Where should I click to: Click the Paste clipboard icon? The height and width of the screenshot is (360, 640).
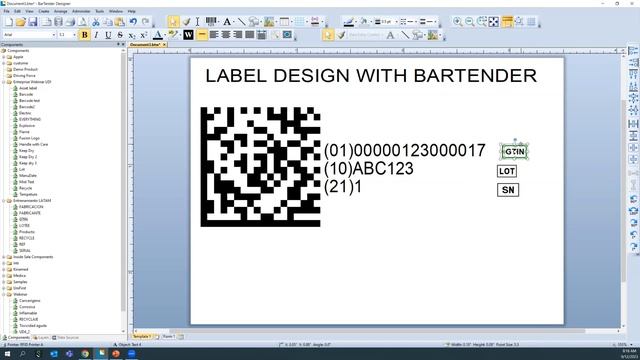[x=120, y=22]
